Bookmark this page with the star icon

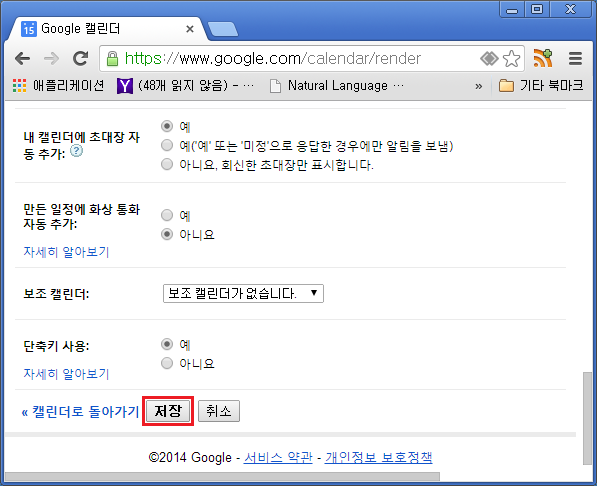[511, 59]
